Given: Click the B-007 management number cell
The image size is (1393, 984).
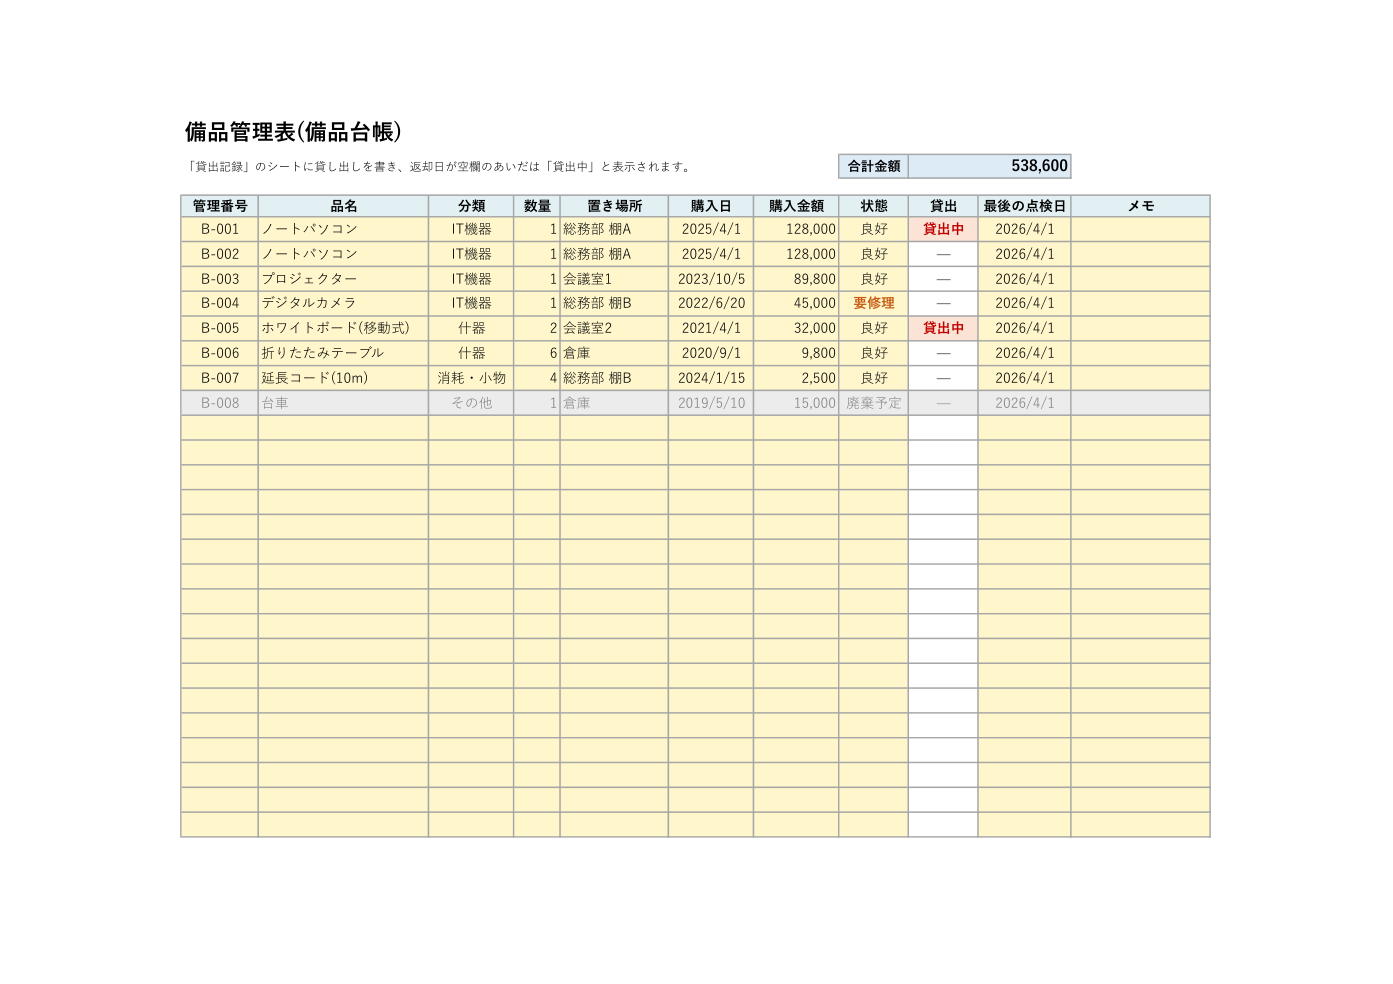Looking at the screenshot, I should [x=220, y=378].
